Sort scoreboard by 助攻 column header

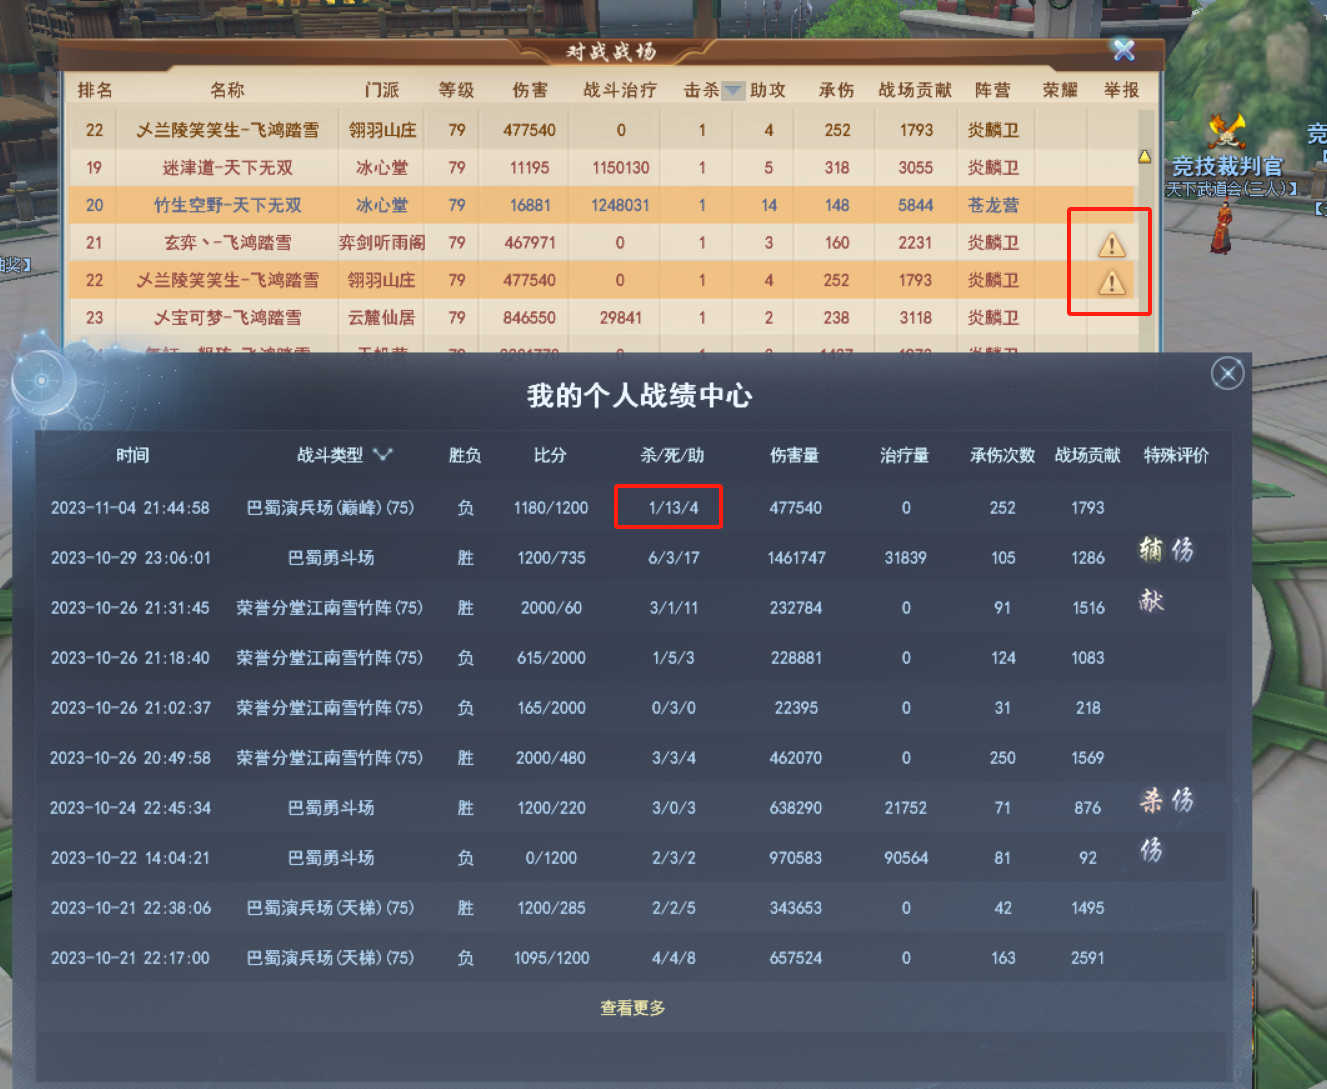(768, 90)
